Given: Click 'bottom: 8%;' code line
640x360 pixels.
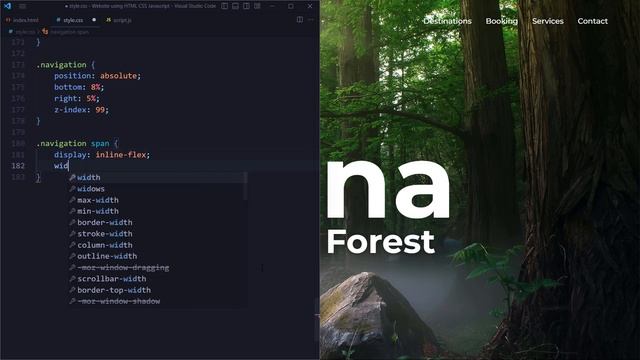Looking at the screenshot, I should (x=79, y=87).
